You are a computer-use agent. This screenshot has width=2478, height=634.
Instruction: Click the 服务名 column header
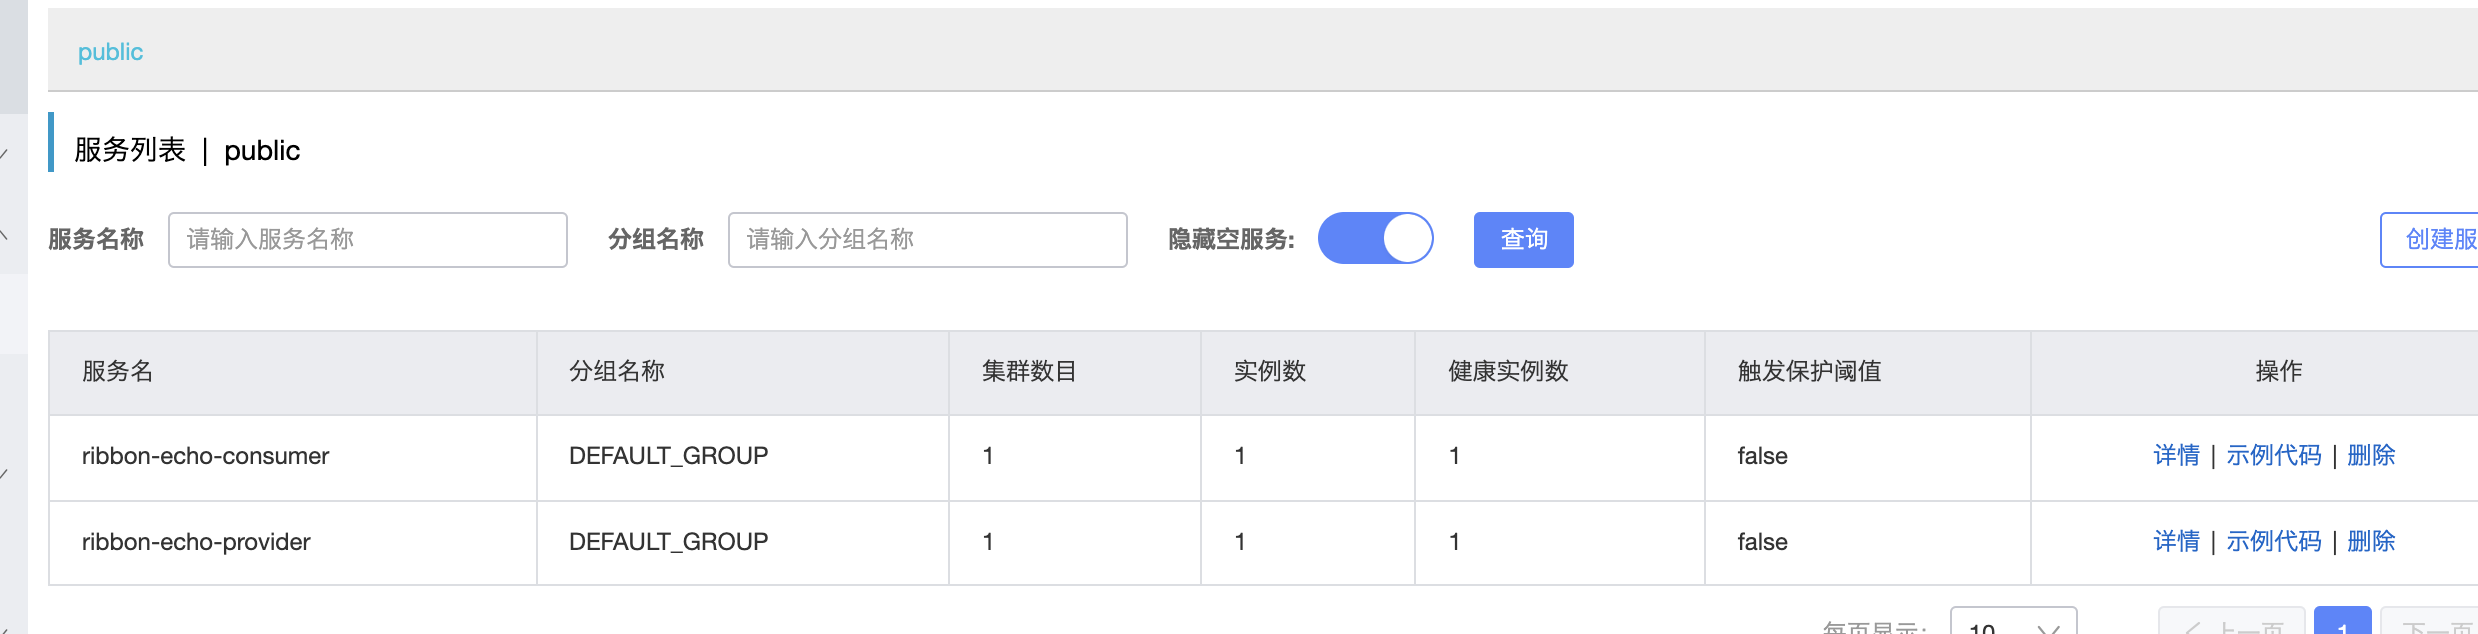coord(117,372)
